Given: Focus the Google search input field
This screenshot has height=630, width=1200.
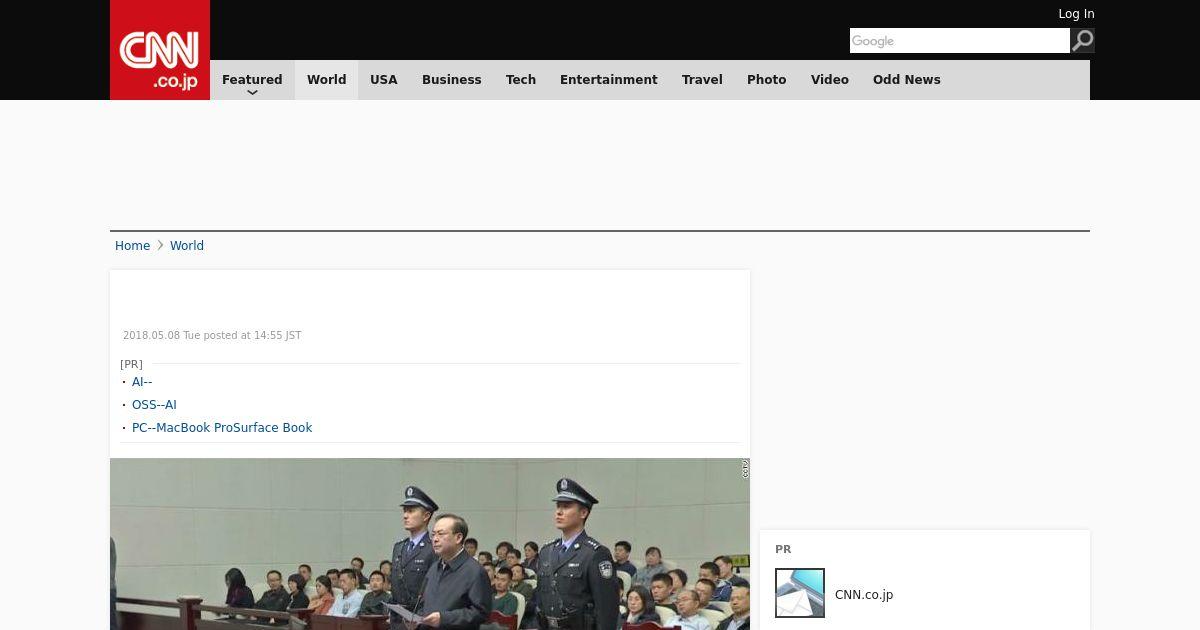Looking at the screenshot, I should [x=960, y=41].
